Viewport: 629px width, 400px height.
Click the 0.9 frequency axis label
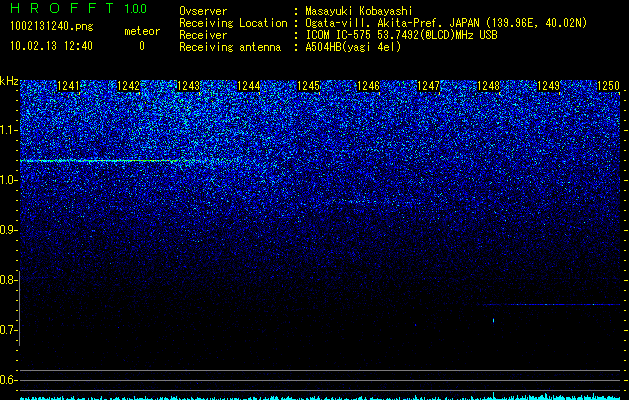(8, 230)
